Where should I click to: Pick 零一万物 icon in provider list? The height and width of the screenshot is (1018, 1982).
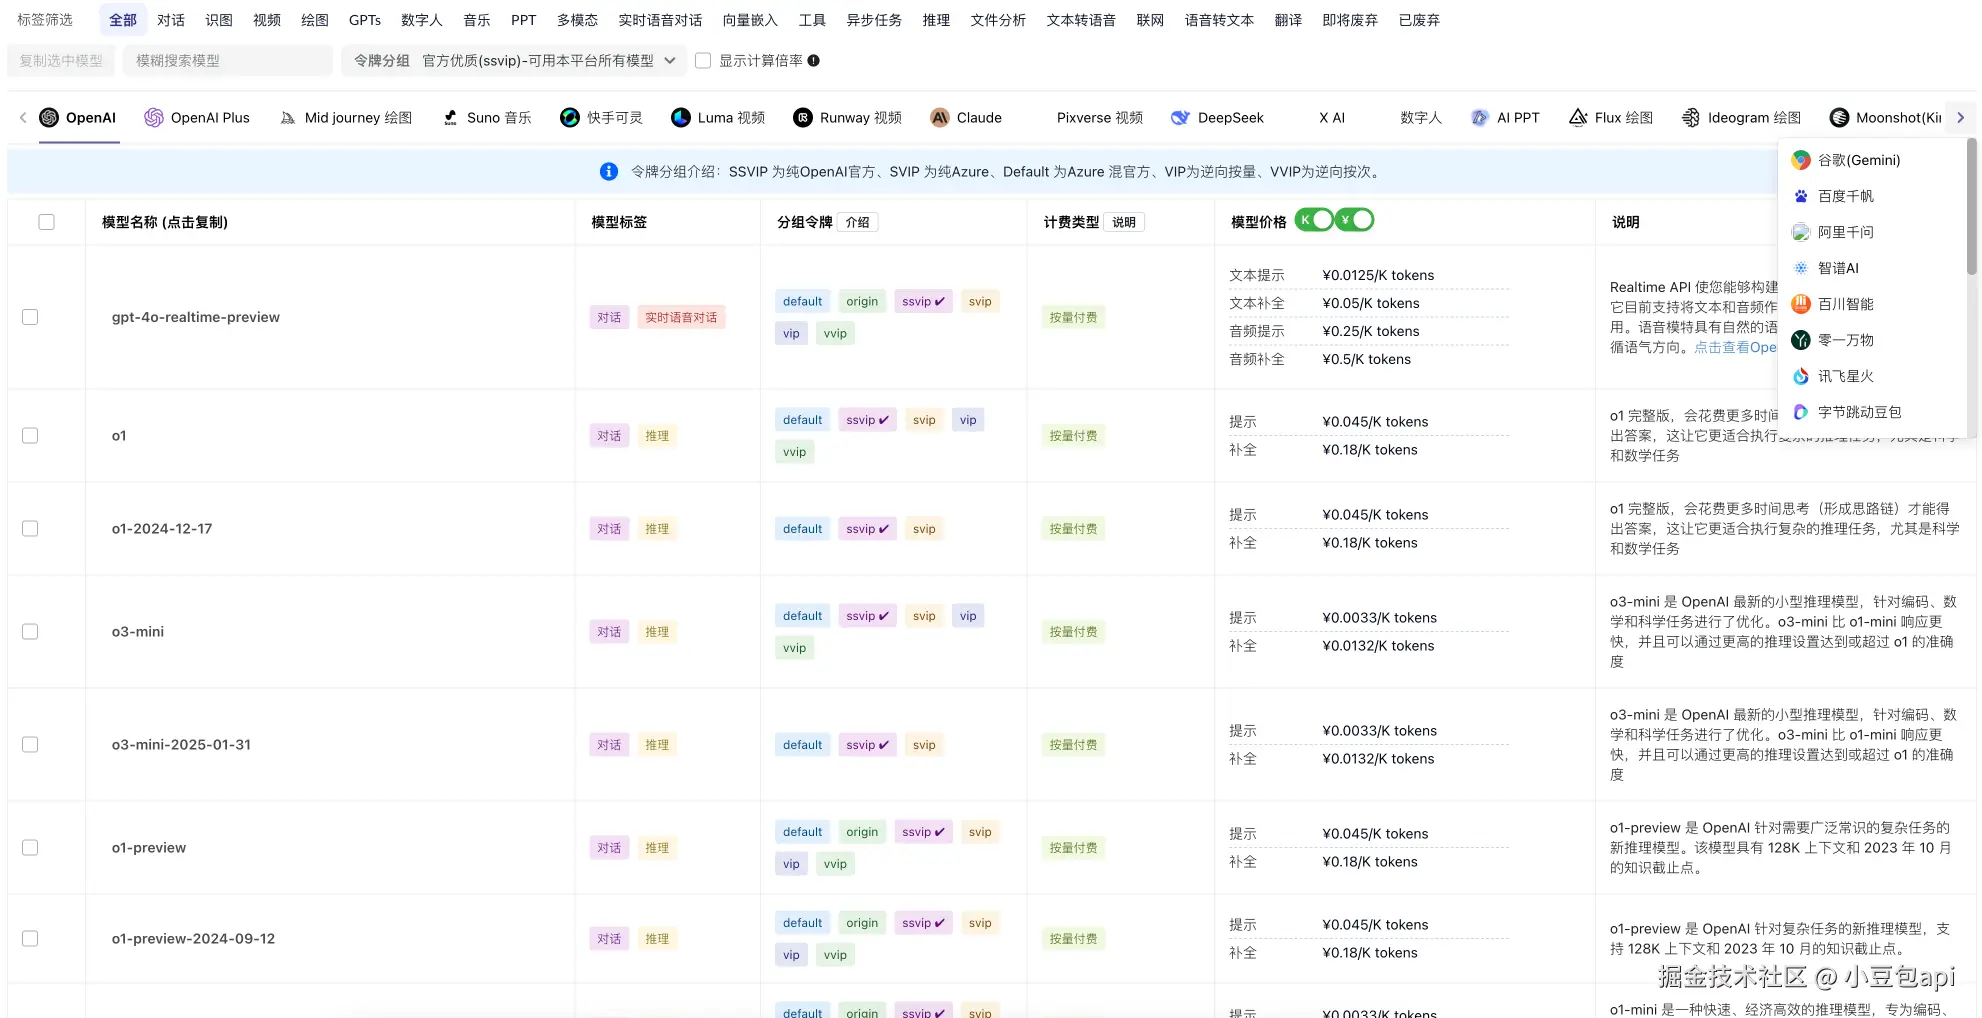[1801, 340]
